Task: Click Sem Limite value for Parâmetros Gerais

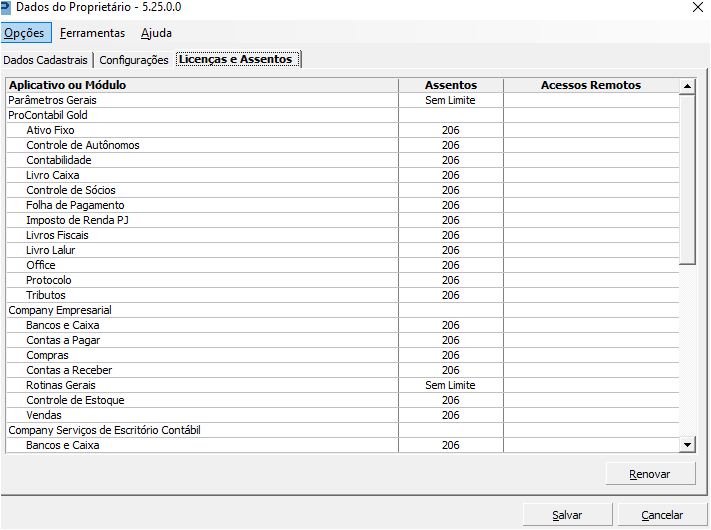Action: tap(450, 100)
